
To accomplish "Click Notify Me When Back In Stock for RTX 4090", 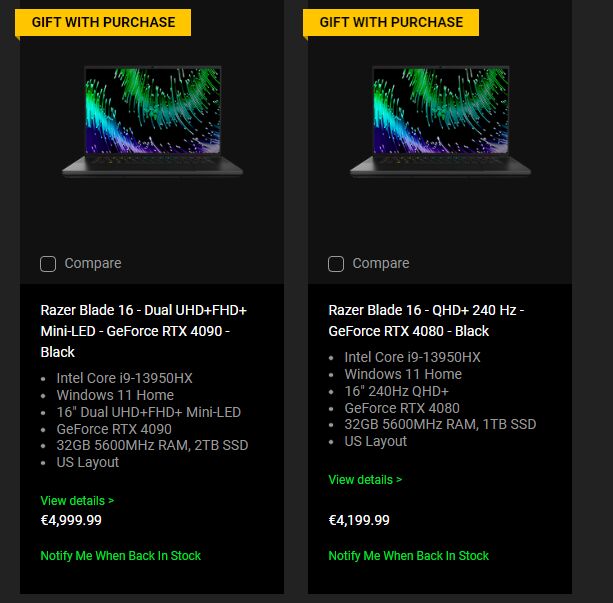I will 120,555.
